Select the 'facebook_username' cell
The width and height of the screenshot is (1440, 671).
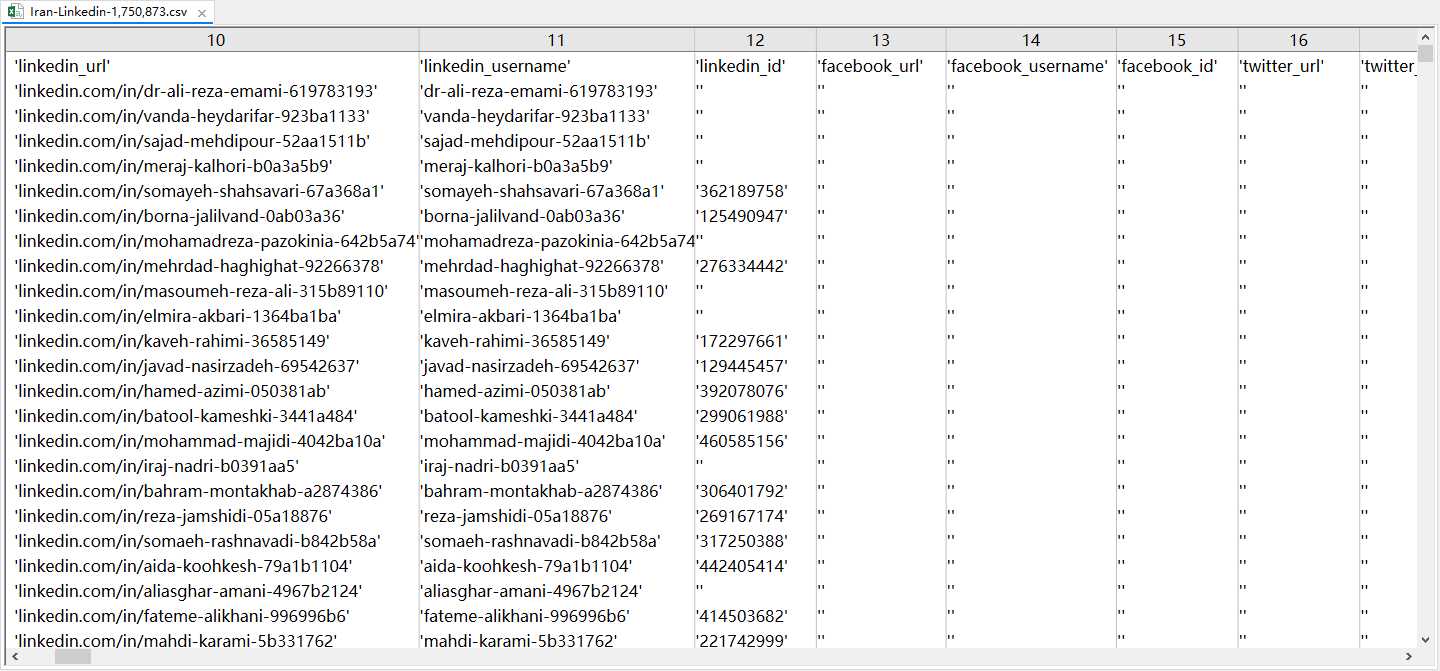[x=1028, y=66]
